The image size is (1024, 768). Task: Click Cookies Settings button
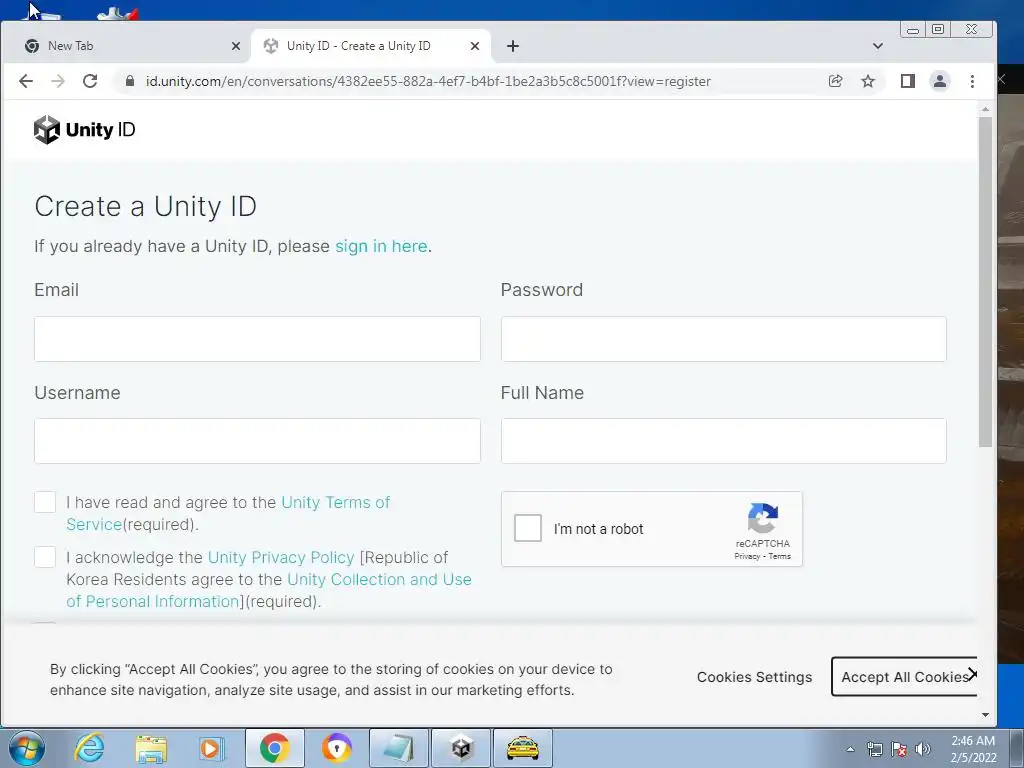(x=754, y=677)
